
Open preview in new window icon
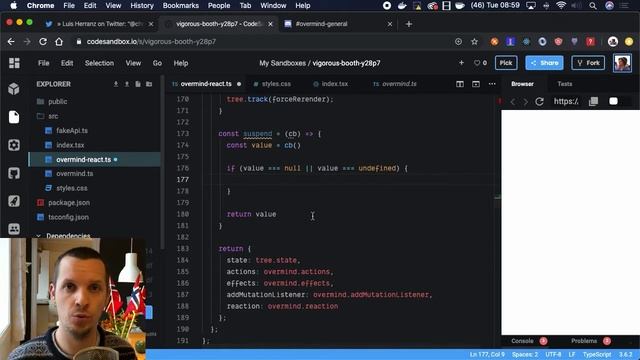593,101
